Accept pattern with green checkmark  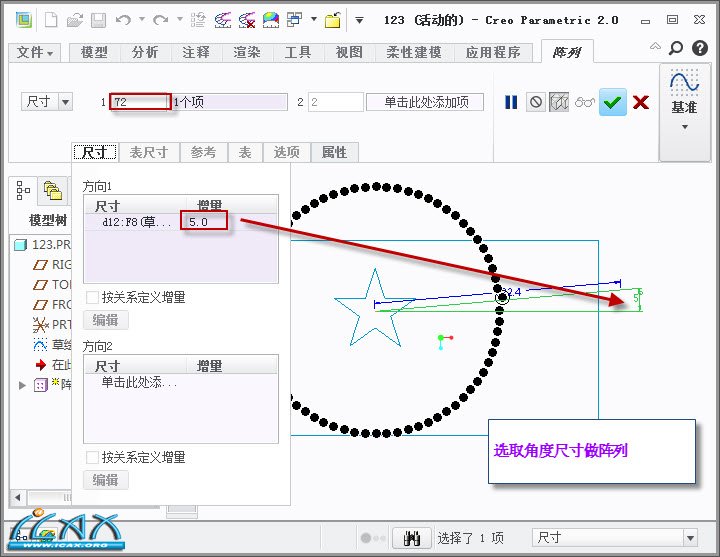click(x=613, y=102)
